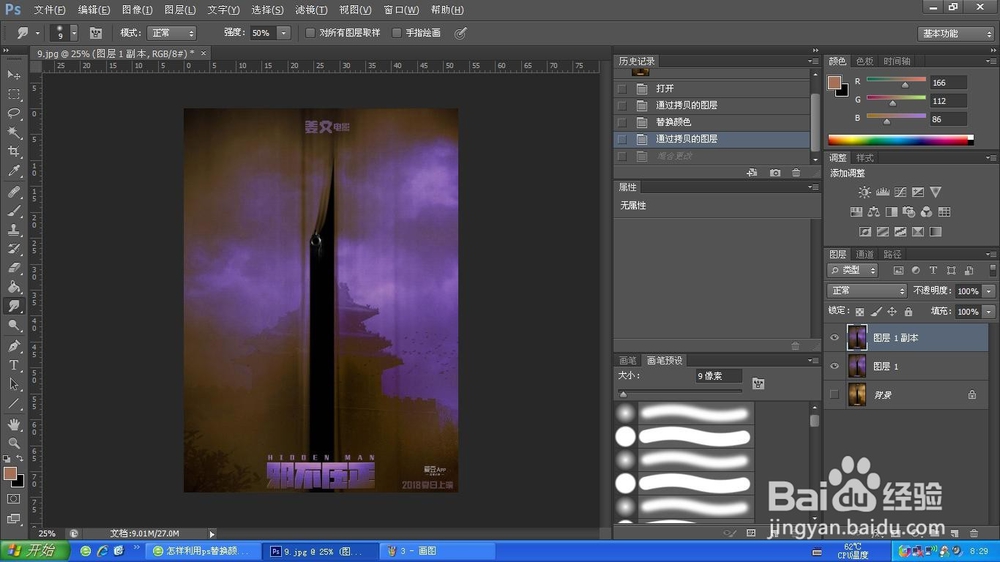Enable 对所有图层取样 checkbox
Screen dimensions: 1000x562
(x=310, y=33)
